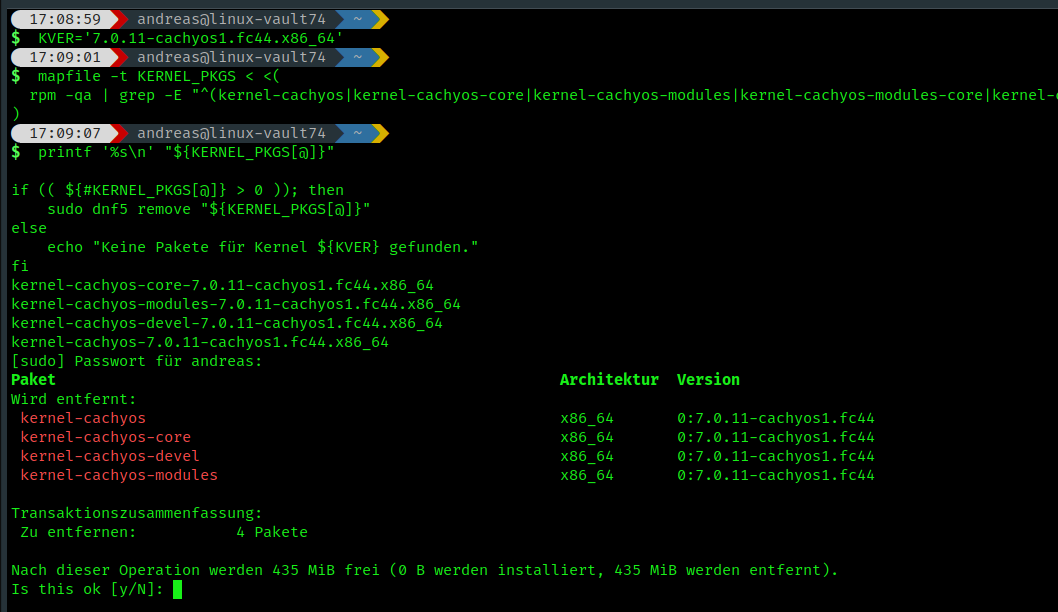The height and width of the screenshot is (612, 1058).
Task: Click output line kernel-cachyos-7.0.11-cachyos1.fc44.x86_64
Action: (x=200, y=342)
